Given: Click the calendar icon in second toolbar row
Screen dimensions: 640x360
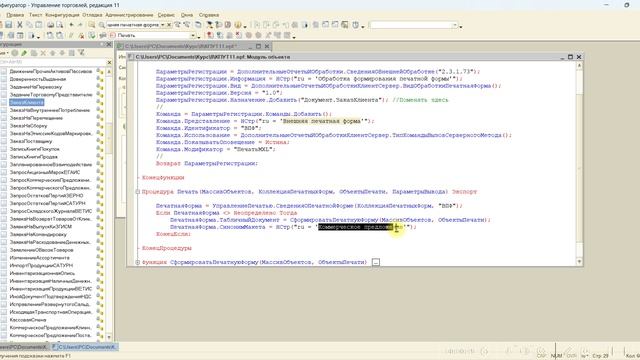Looking at the screenshot, I should pyautogui.click(x=20, y=36).
